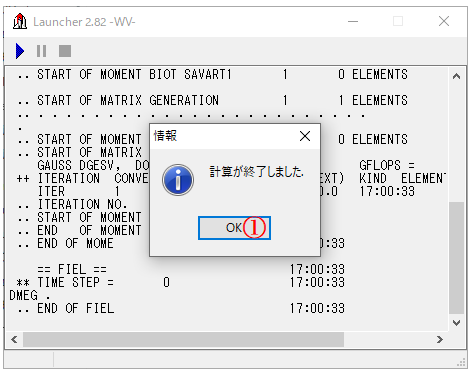The image size is (475, 372).
Task: Click the ITERATION NO. log line
Action: (x=72, y=204)
